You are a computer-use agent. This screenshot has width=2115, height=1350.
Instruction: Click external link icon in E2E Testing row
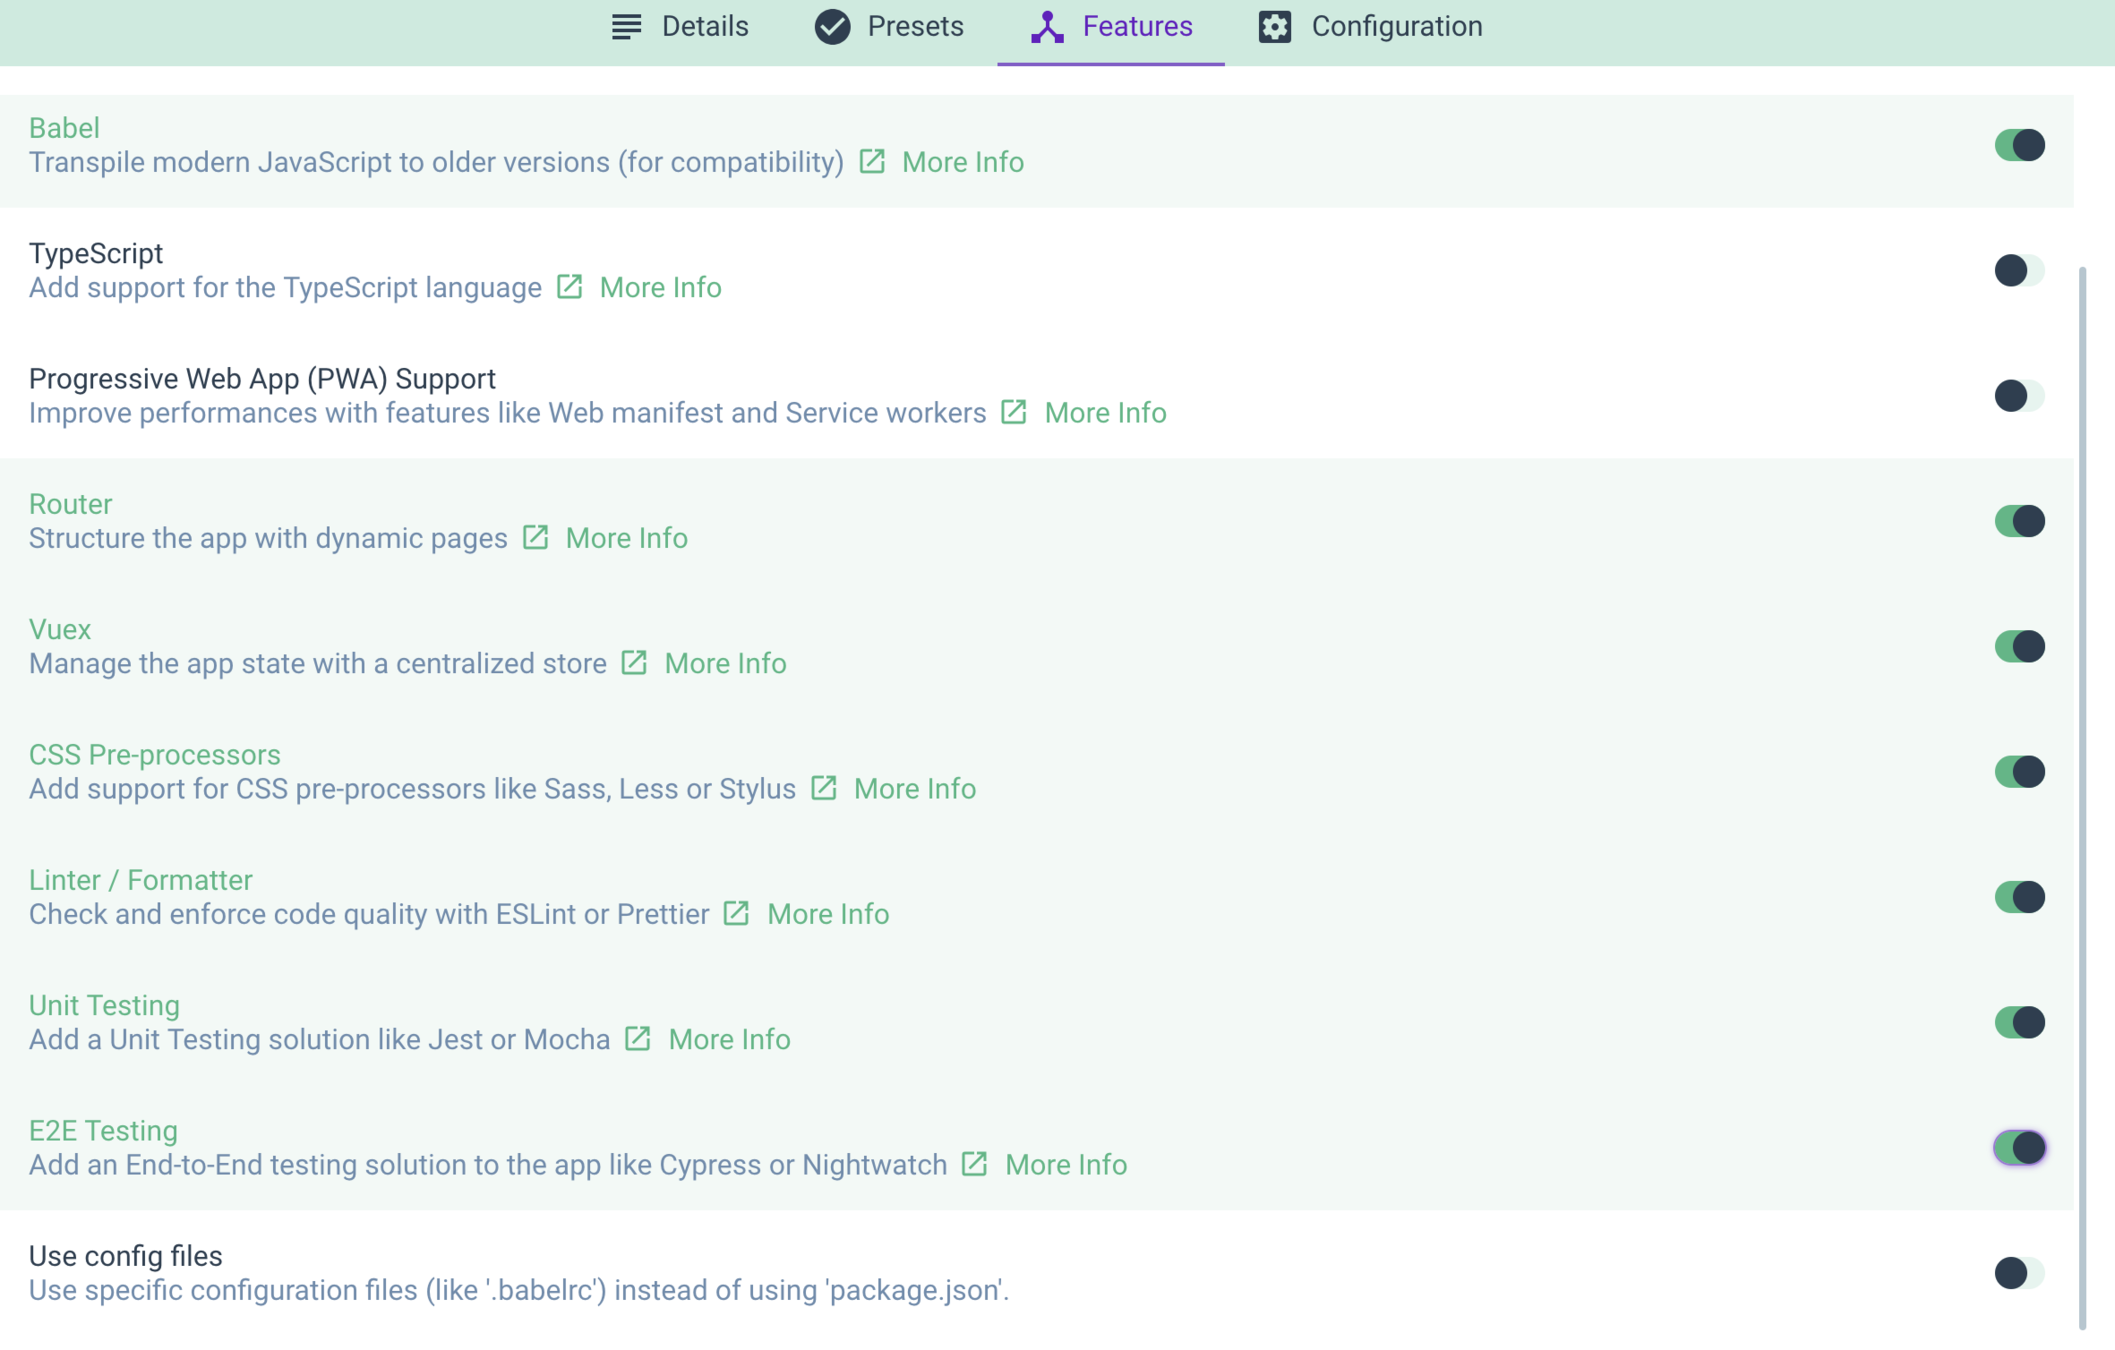point(974,1164)
